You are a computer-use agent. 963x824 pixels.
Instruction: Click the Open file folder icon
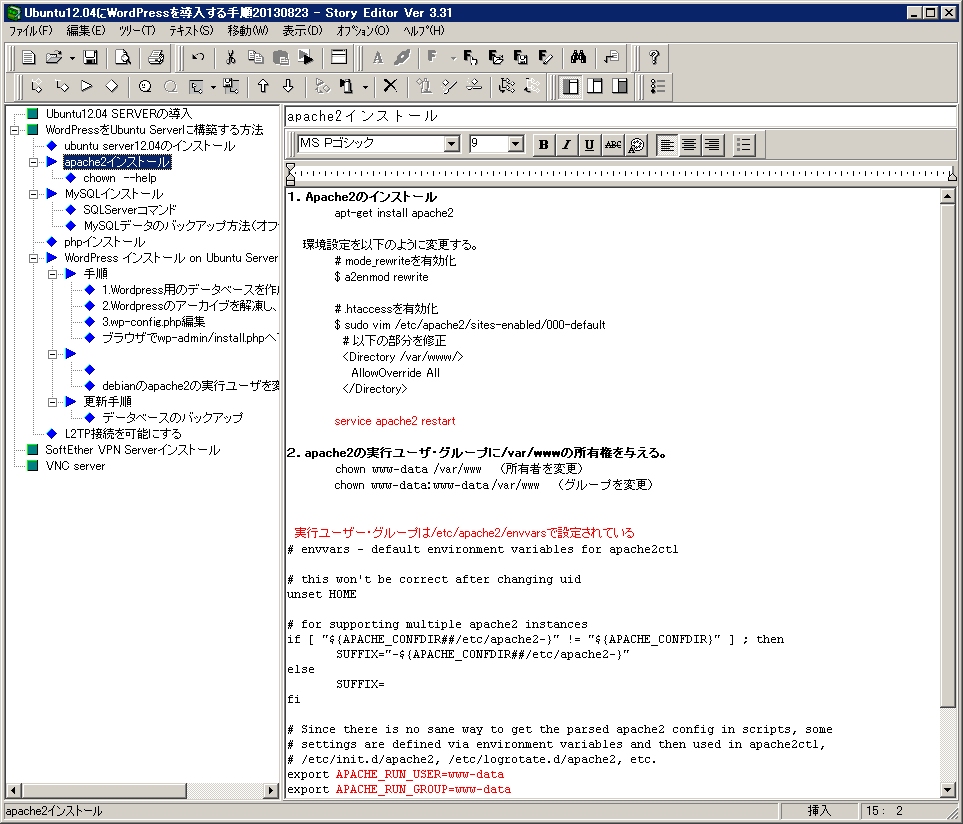click(x=54, y=58)
